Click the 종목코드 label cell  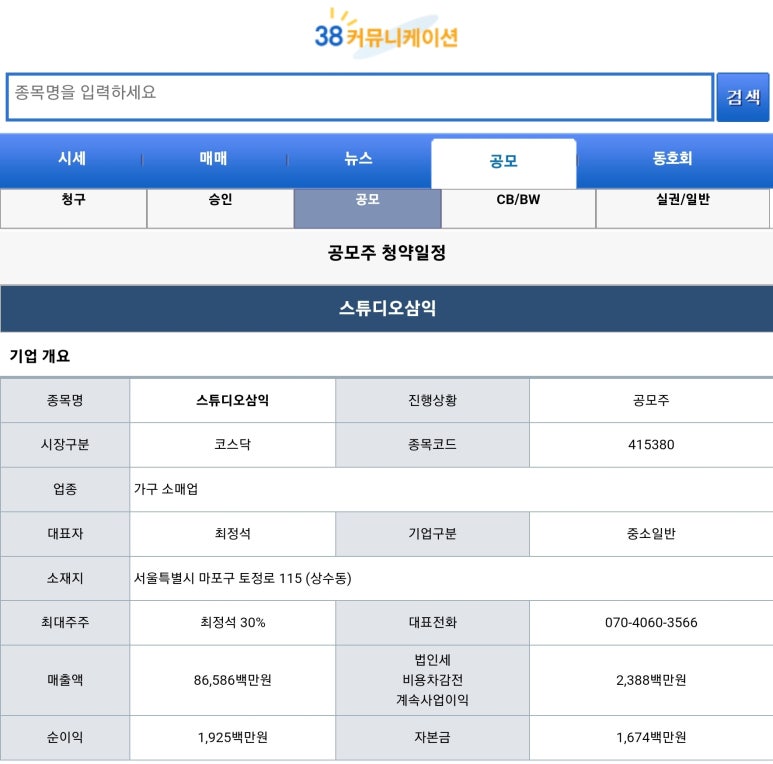point(432,445)
